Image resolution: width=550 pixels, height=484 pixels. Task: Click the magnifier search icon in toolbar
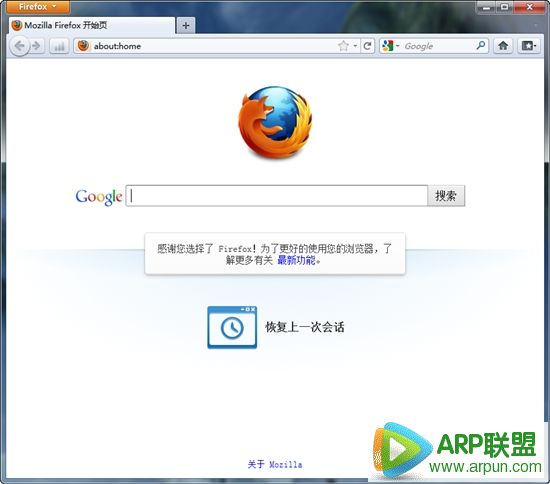pyautogui.click(x=481, y=46)
